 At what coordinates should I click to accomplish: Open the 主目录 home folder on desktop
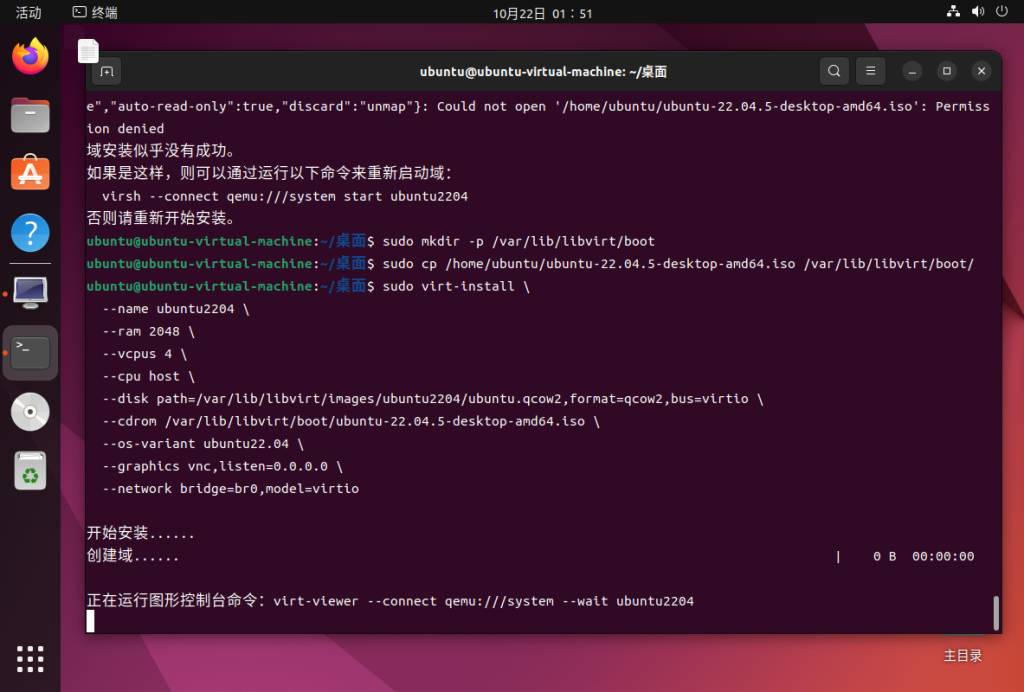click(x=962, y=655)
